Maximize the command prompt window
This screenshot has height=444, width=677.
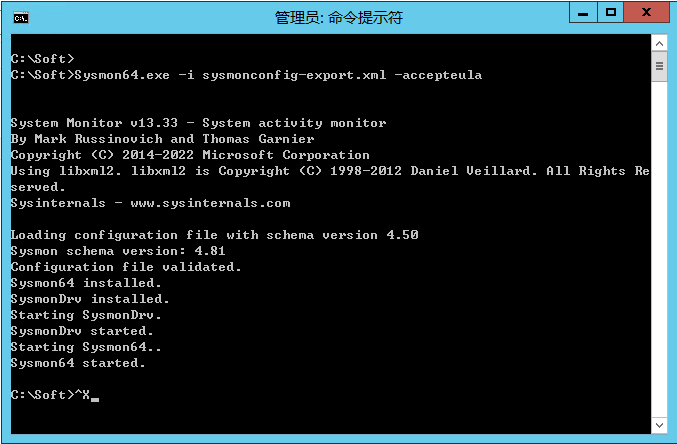point(611,14)
